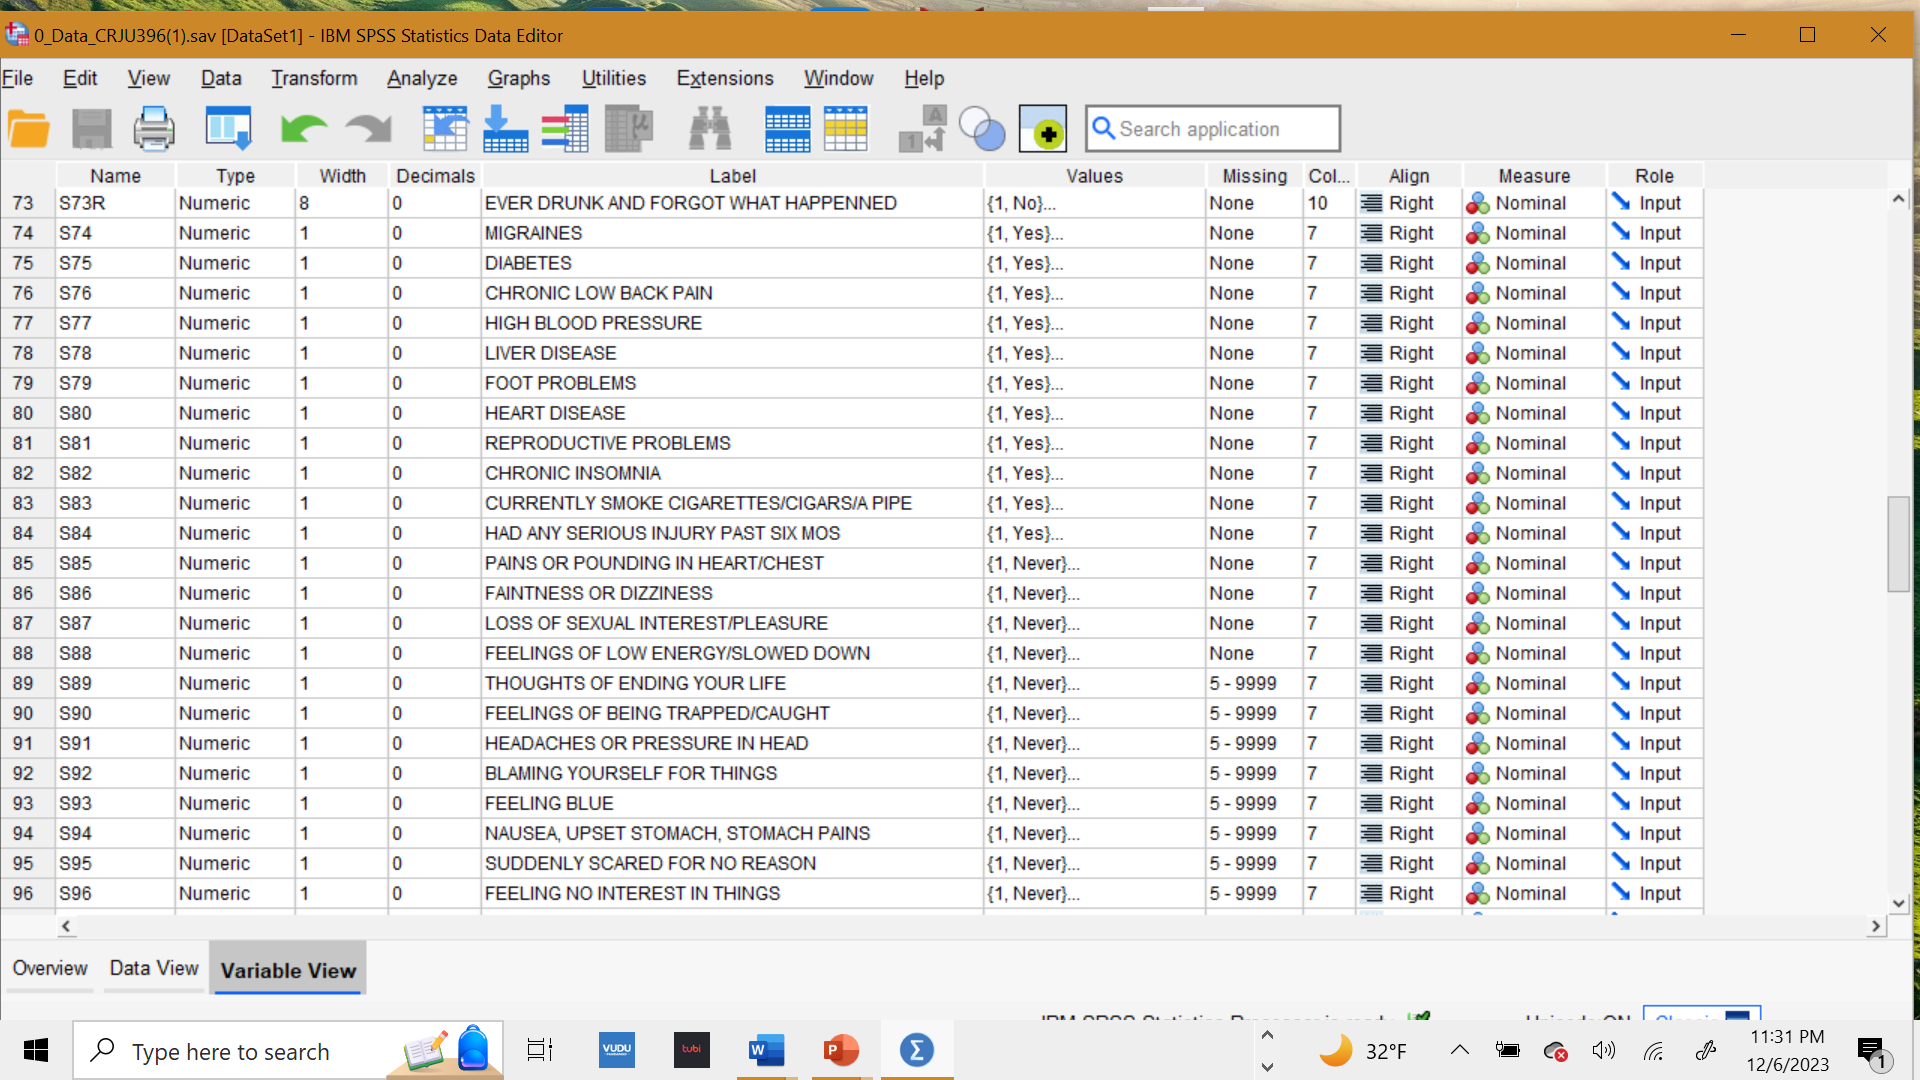Click the Search application field

1213,129
